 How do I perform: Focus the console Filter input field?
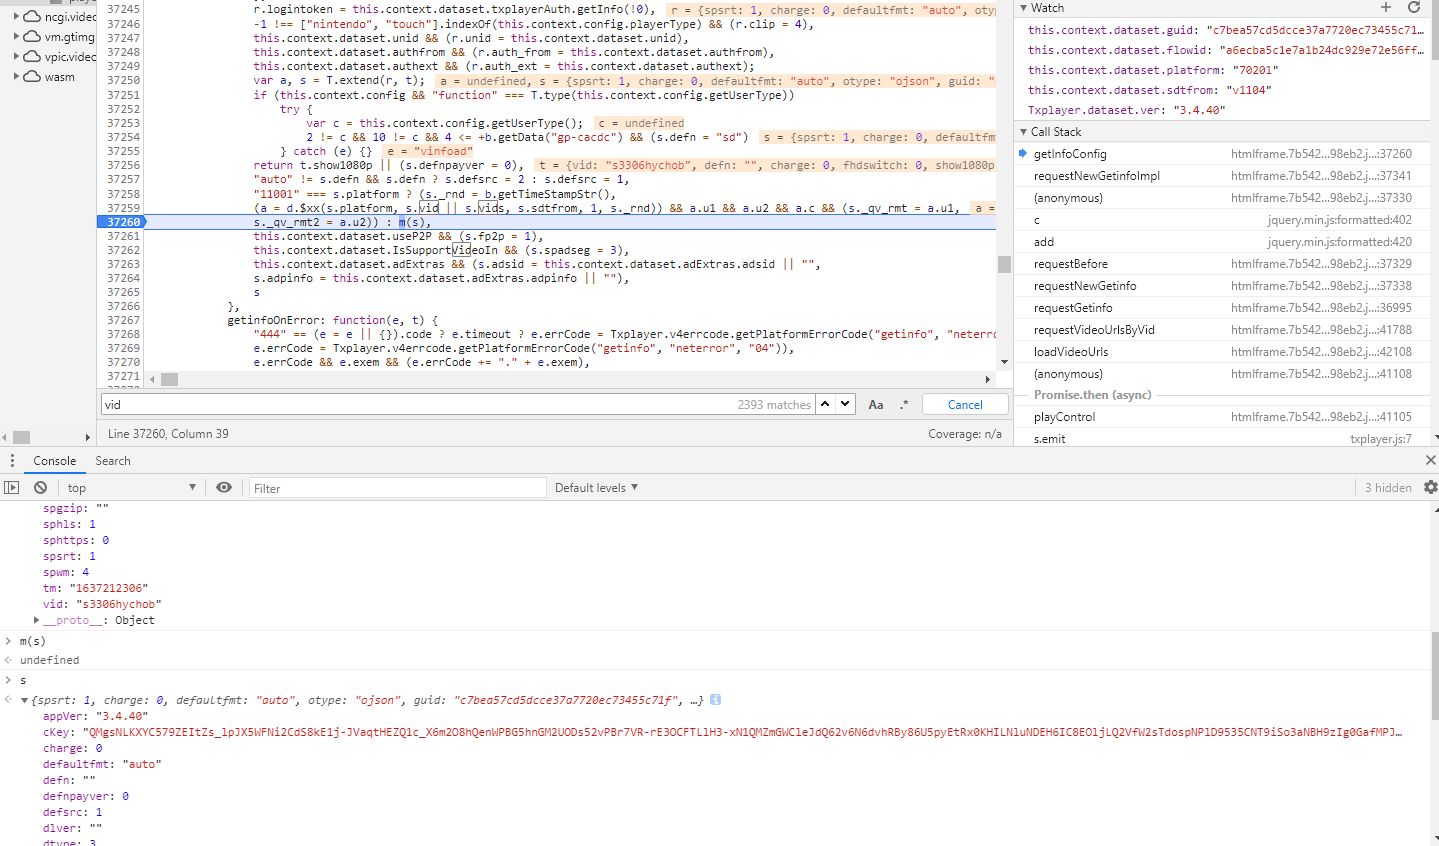click(397, 488)
